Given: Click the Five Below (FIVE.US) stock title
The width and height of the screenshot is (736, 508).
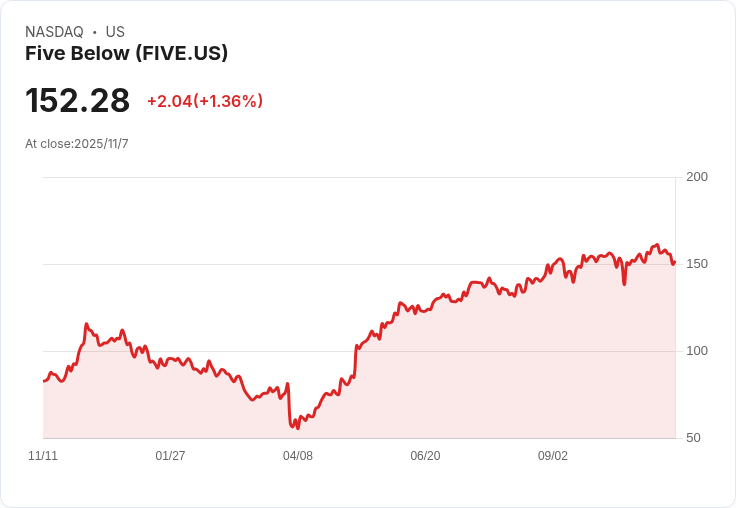Looking at the screenshot, I should coord(126,53).
